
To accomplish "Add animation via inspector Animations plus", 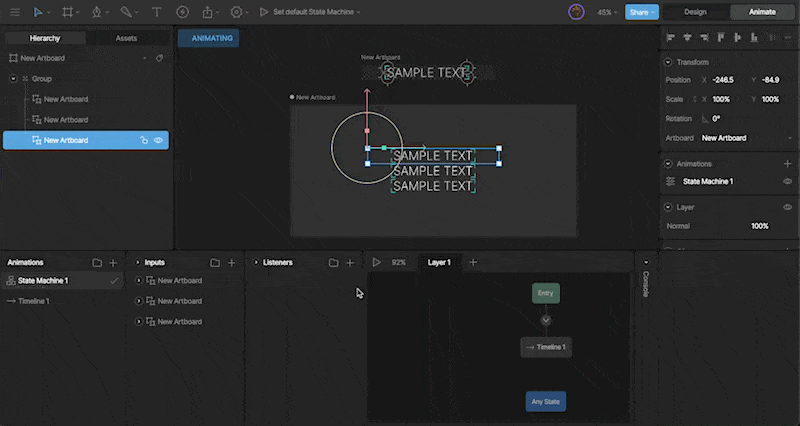I will pos(787,164).
